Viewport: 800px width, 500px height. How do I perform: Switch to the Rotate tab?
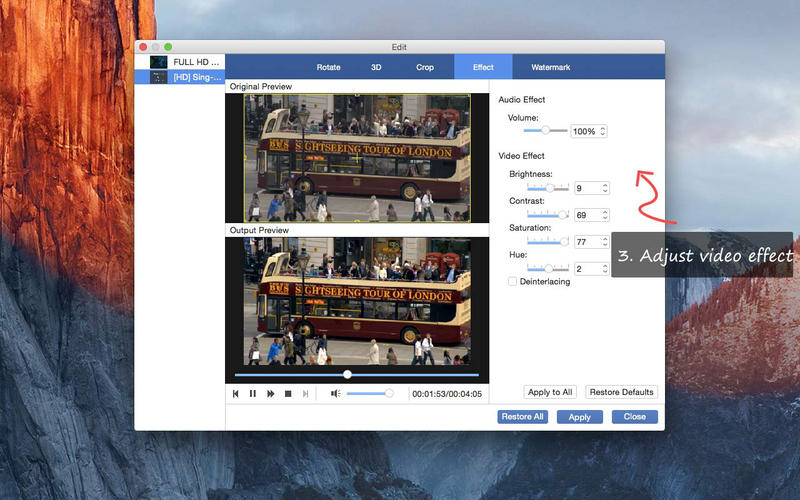(x=328, y=67)
